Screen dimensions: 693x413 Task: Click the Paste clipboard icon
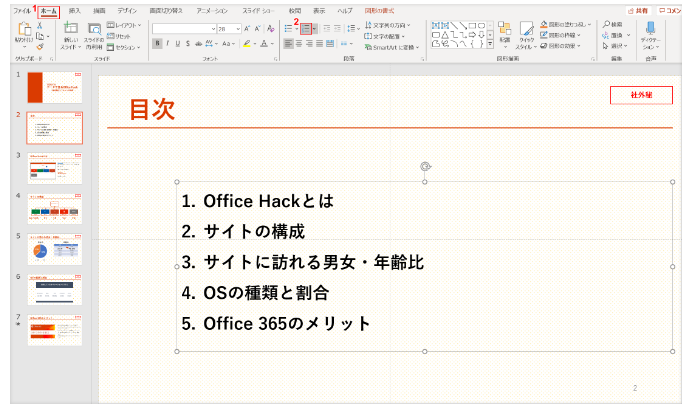point(22,31)
